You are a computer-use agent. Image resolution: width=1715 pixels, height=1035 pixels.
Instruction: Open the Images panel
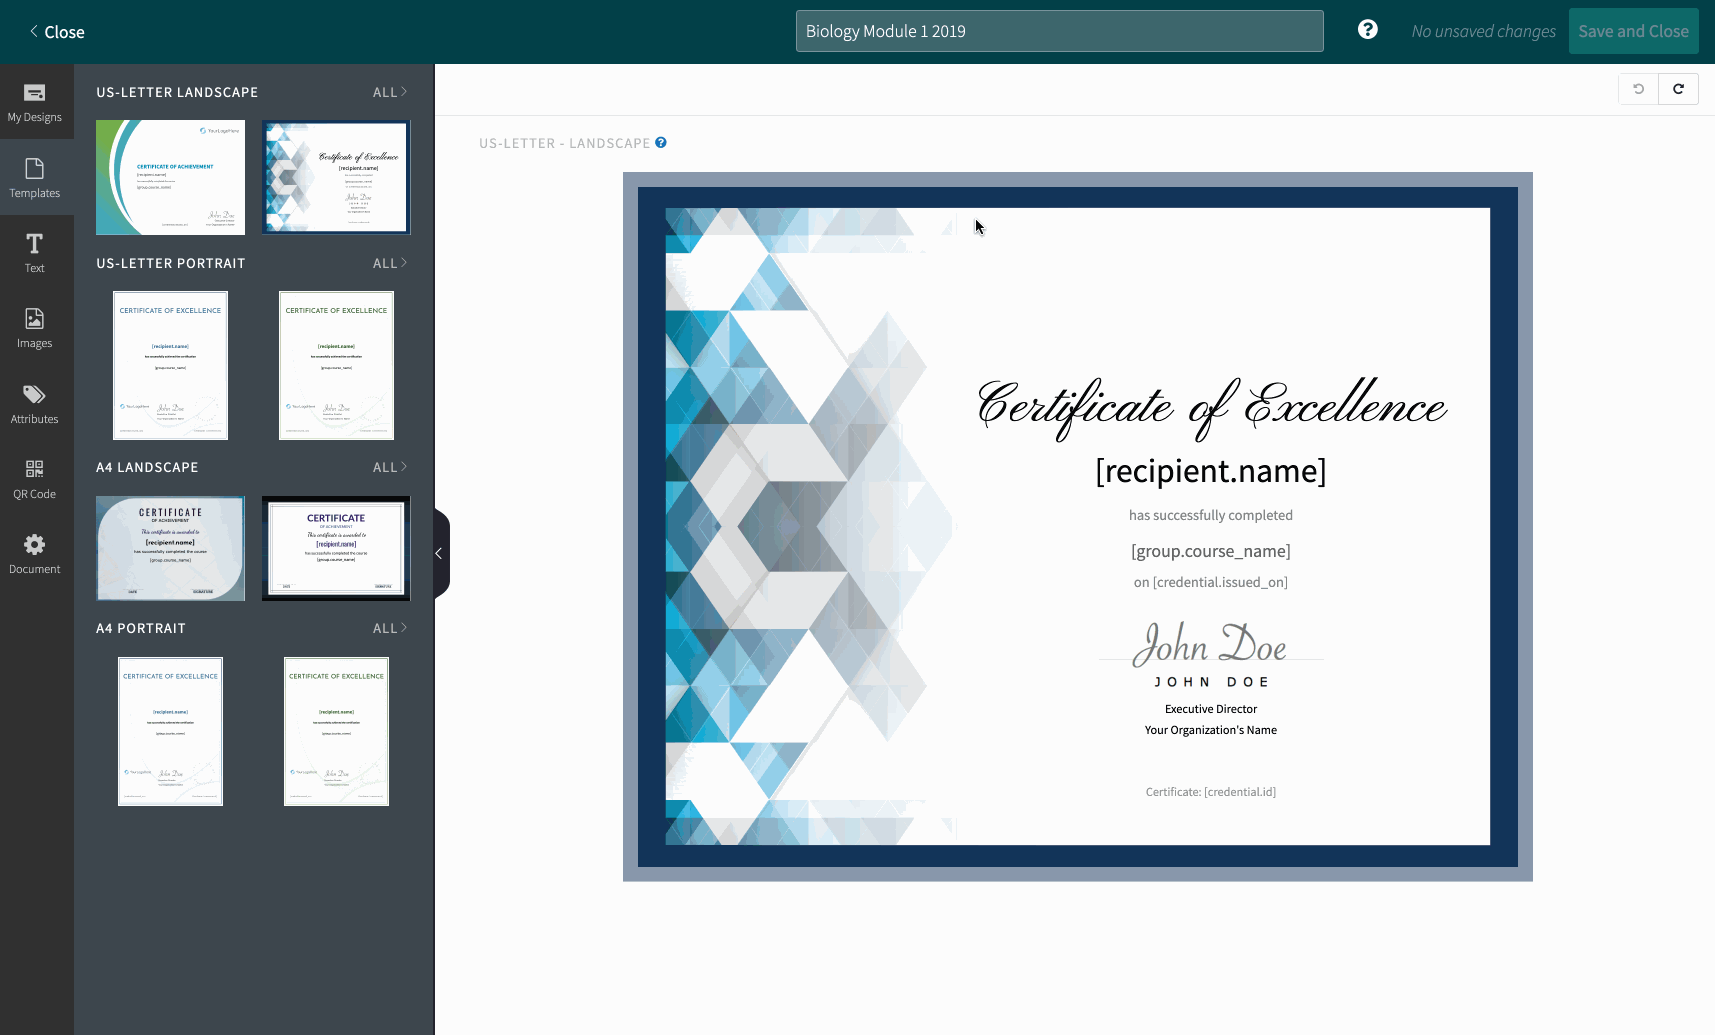(x=35, y=328)
